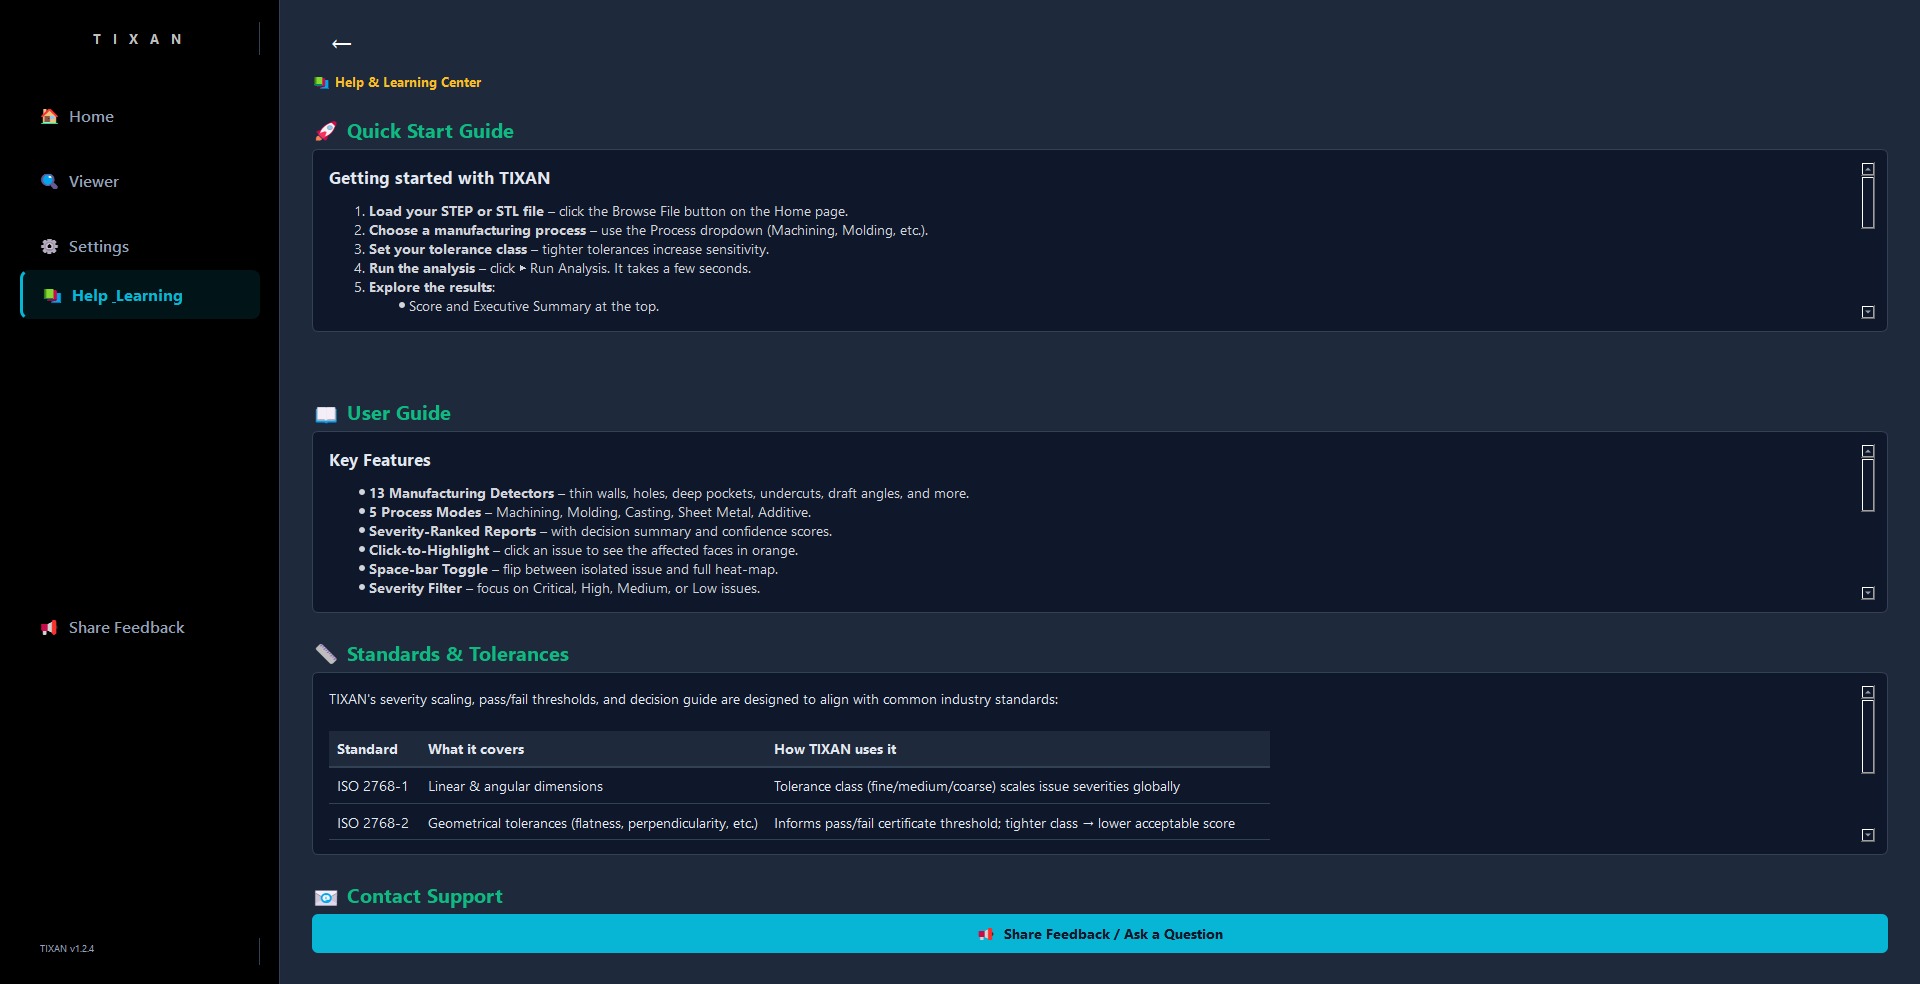Click 'Space-bar Toggle' bullet
The height and width of the screenshot is (984, 1920).
coord(428,570)
